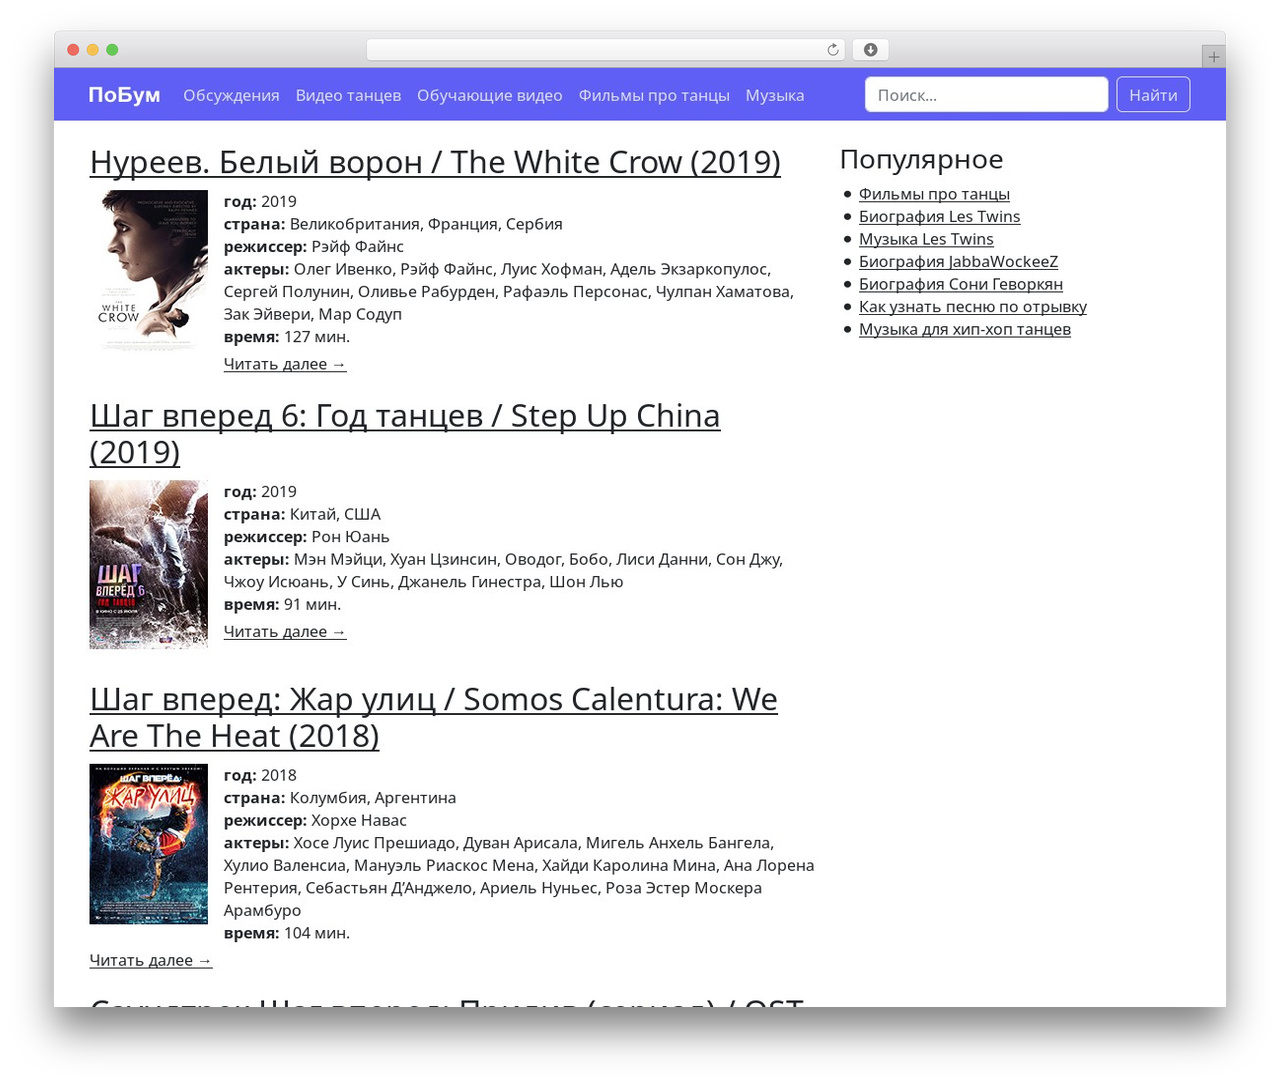This screenshot has height=1084, width=1280.
Task: Open Музыка для хип-хоп танцев link
Action: (x=965, y=329)
